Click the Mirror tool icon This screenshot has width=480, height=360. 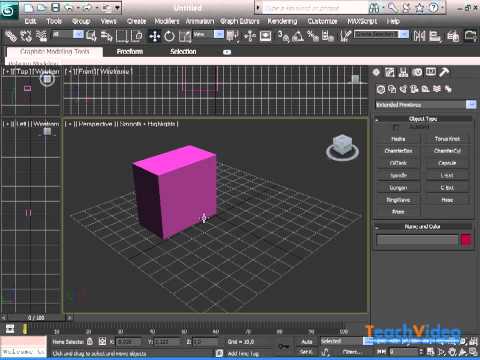tap(419, 36)
